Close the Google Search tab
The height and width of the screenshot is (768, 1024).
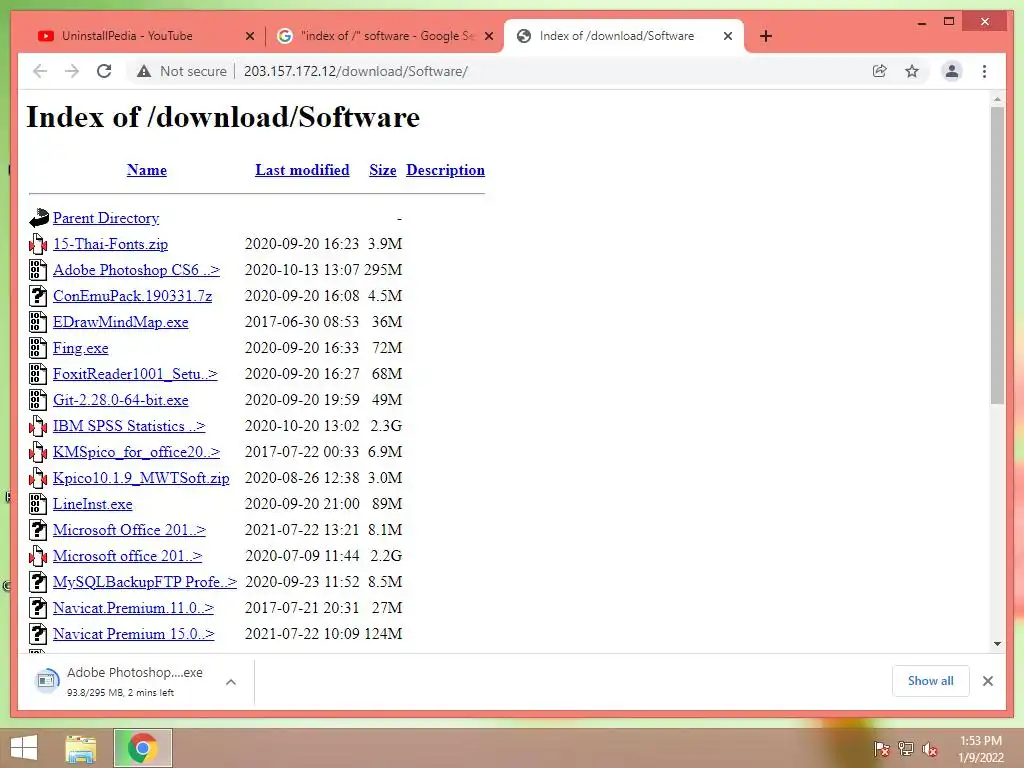[488, 36]
